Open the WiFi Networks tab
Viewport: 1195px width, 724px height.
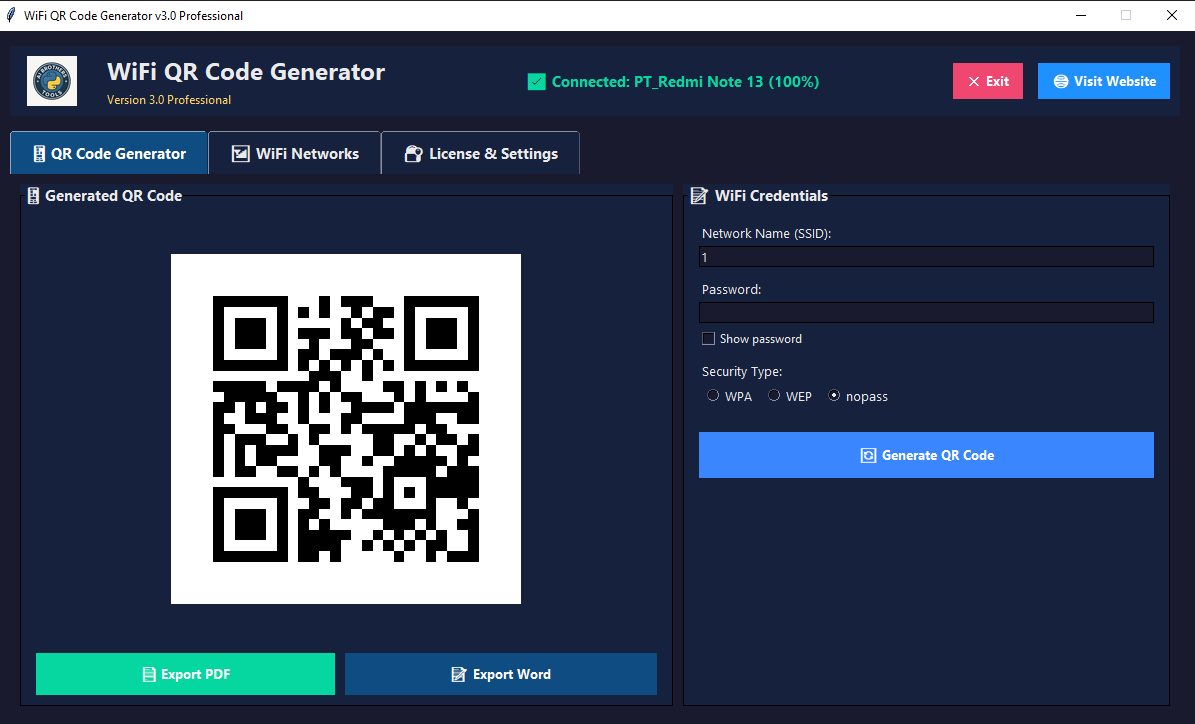coord(294,153)
